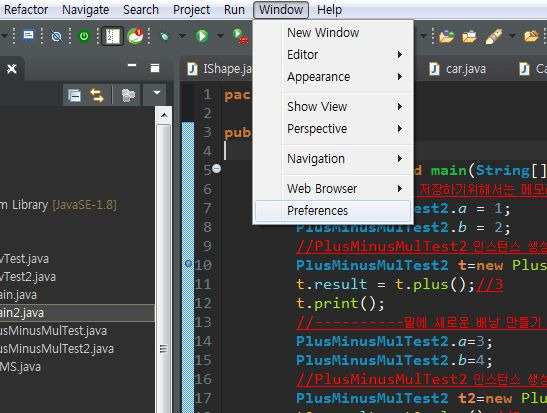The width and height of the screenshot is (547, 413).
Task: Select the usMinusMulTest.java file
Action: [x=53, y=331]
